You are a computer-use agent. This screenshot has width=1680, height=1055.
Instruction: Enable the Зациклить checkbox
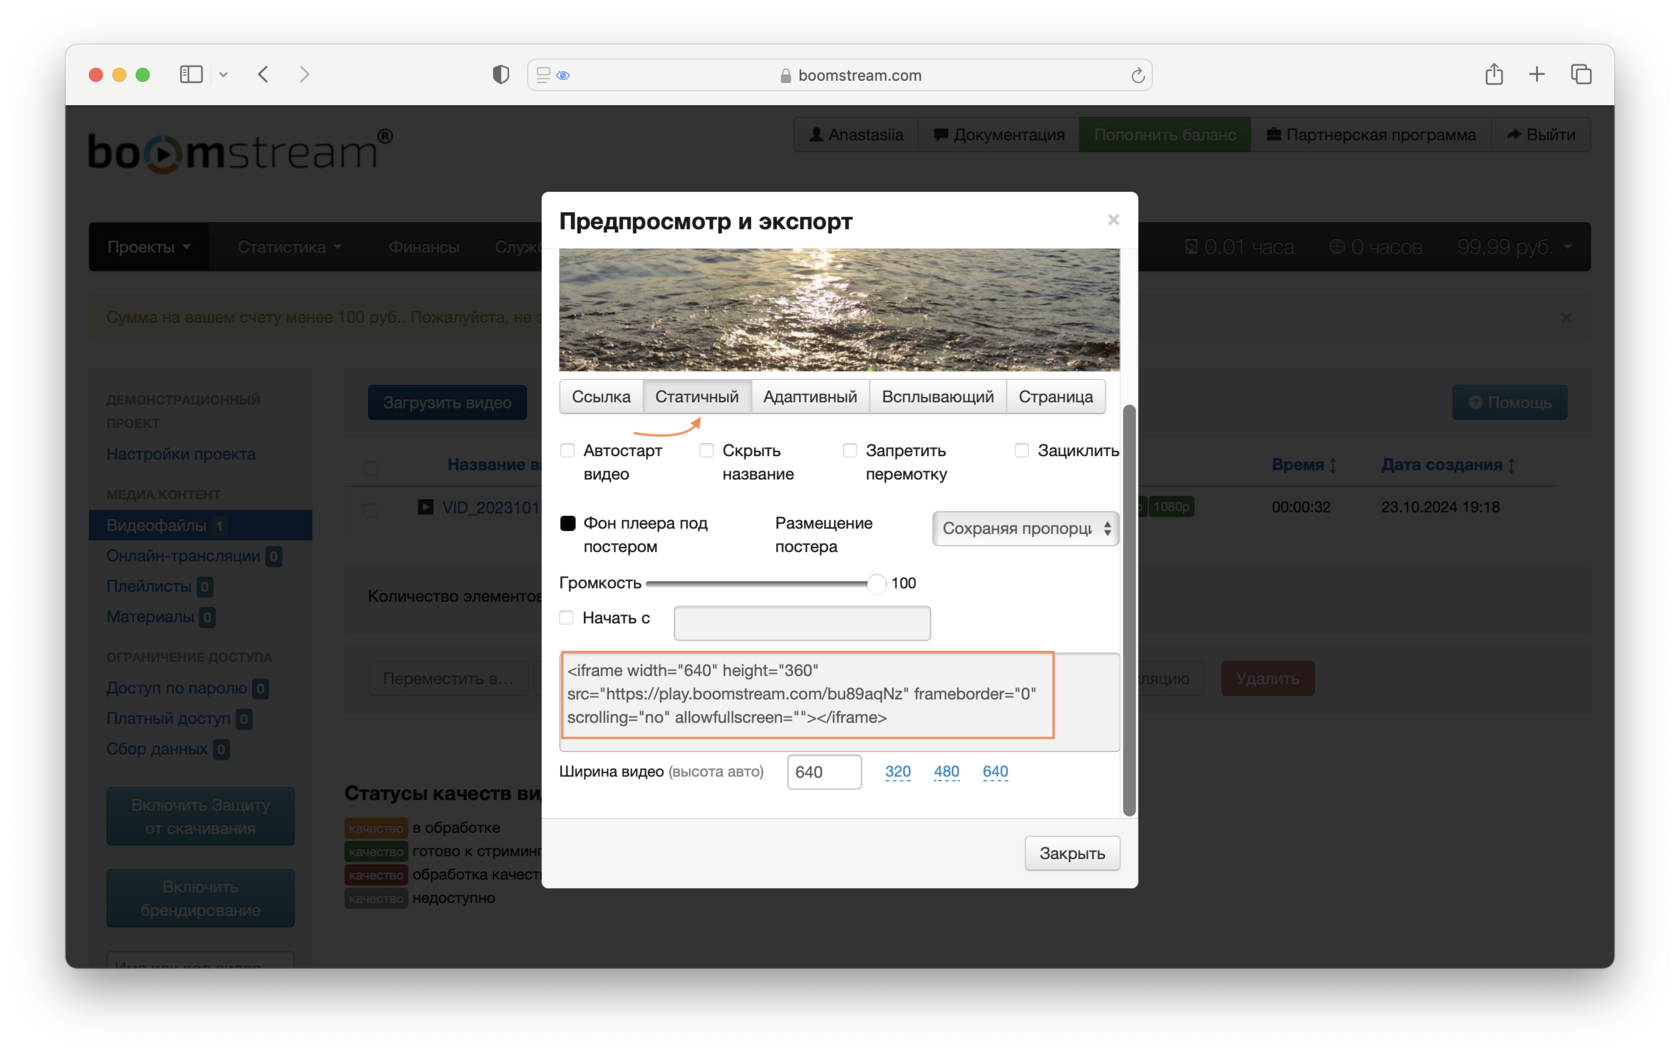[x=1021, y=451]
